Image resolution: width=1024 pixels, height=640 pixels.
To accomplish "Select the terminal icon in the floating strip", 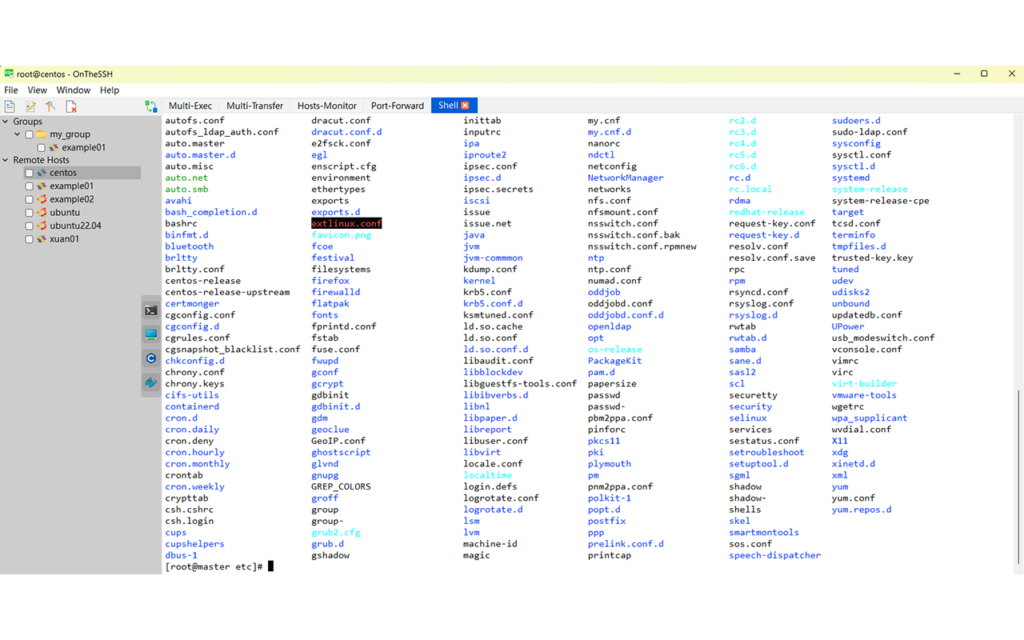I will tap(150, 310).
